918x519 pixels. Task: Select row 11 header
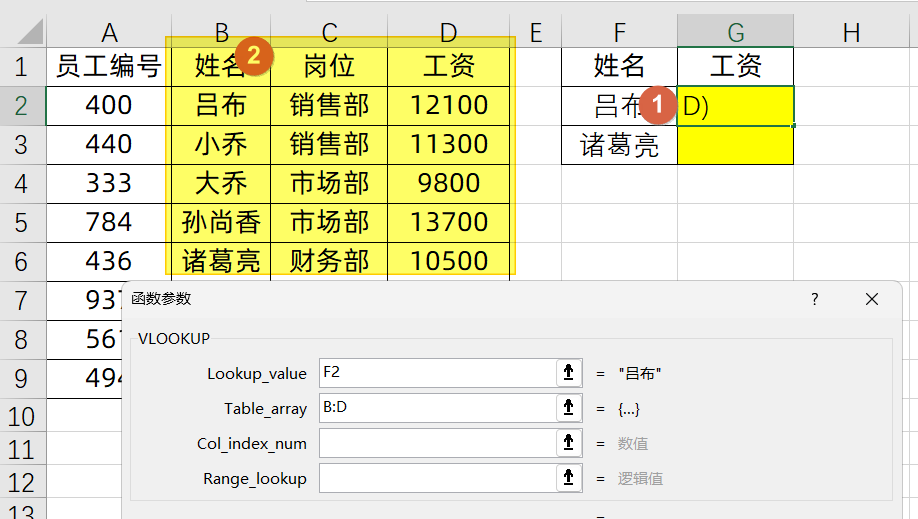click(22, 449)
